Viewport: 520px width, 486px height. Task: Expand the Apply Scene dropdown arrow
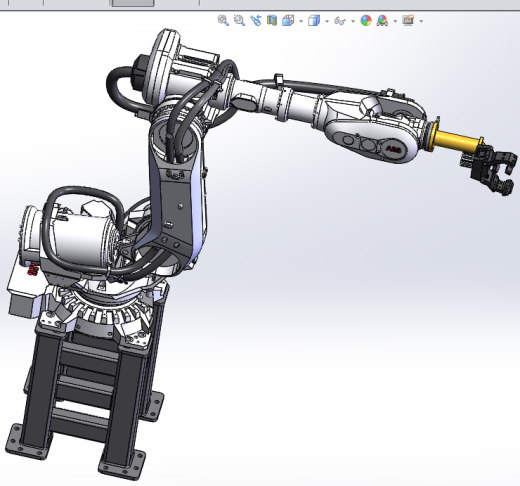pos(395,21)
